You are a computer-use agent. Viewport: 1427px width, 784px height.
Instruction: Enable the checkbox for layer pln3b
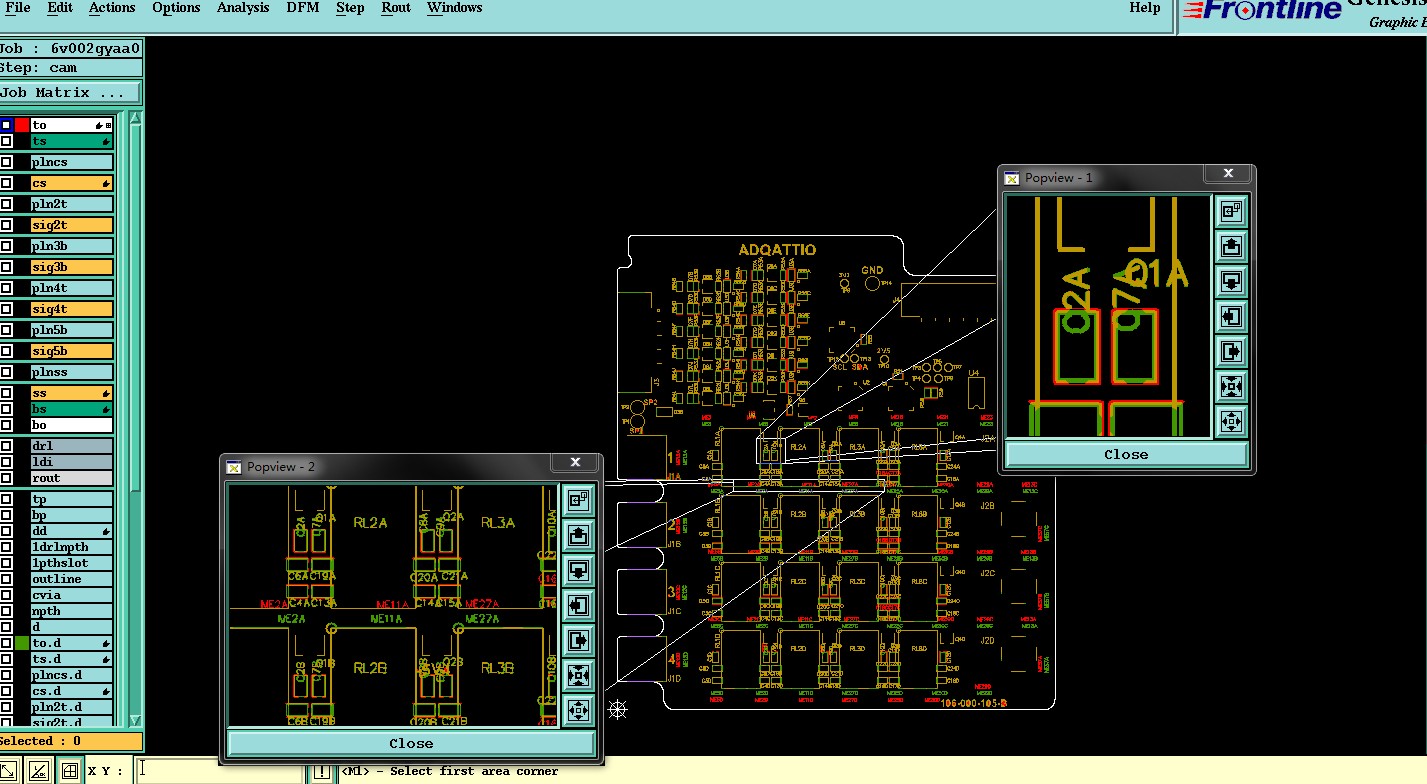[6, 246]
